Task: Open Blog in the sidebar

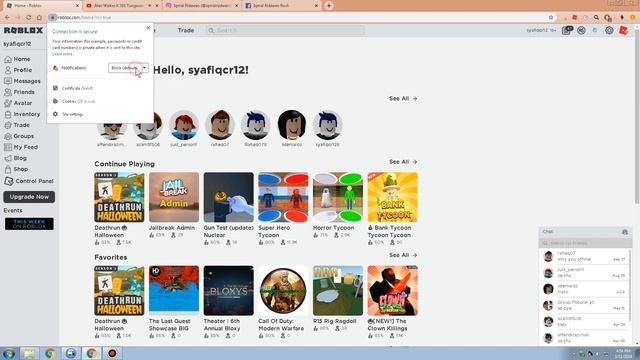Action: pyautogui.click(x=16, y=158)
